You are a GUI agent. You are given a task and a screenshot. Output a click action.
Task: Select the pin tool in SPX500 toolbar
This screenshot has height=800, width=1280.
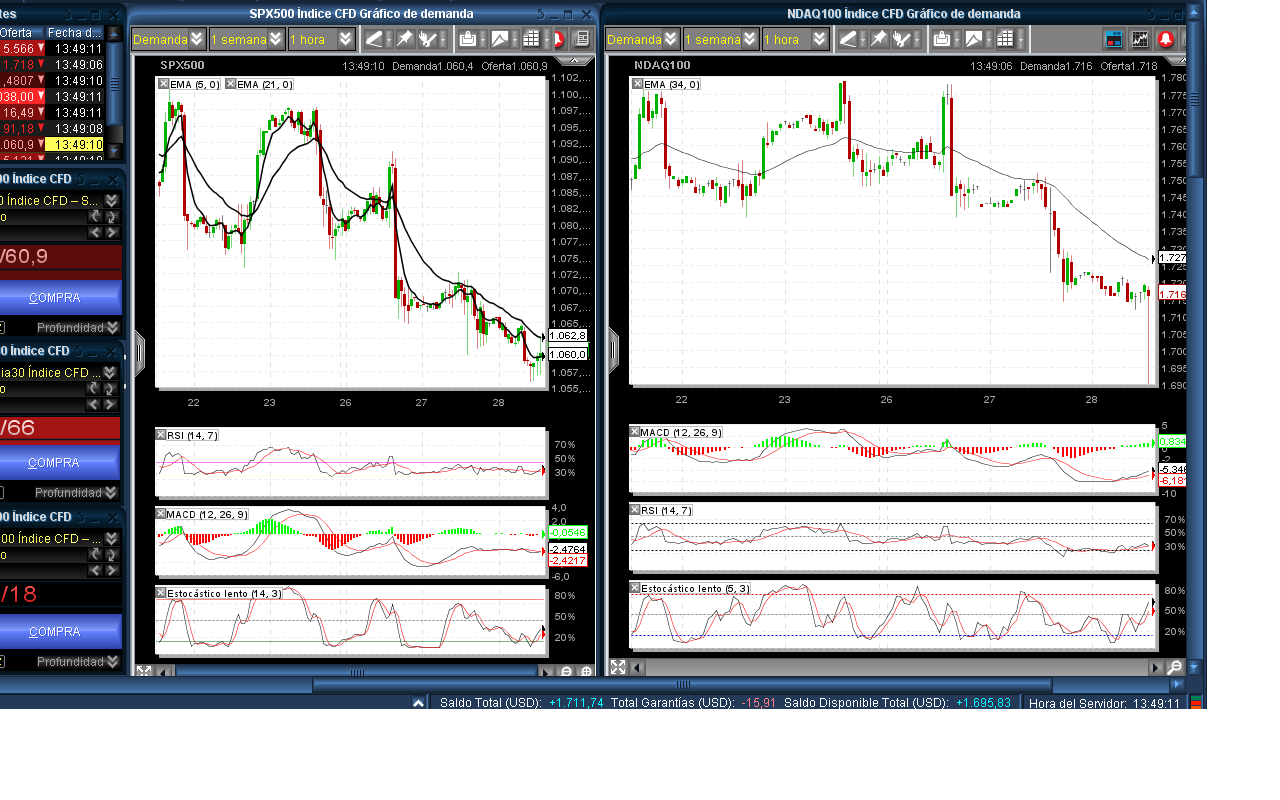point(404,39)
